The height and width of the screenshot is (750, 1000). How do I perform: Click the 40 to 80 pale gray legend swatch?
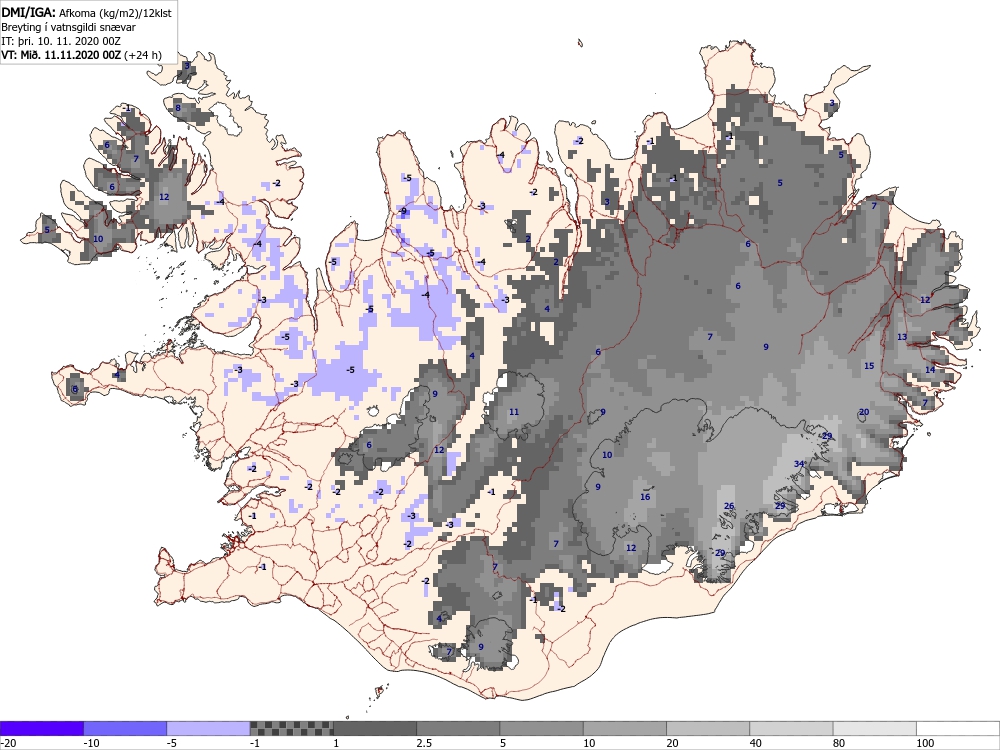tap(791, 728)
